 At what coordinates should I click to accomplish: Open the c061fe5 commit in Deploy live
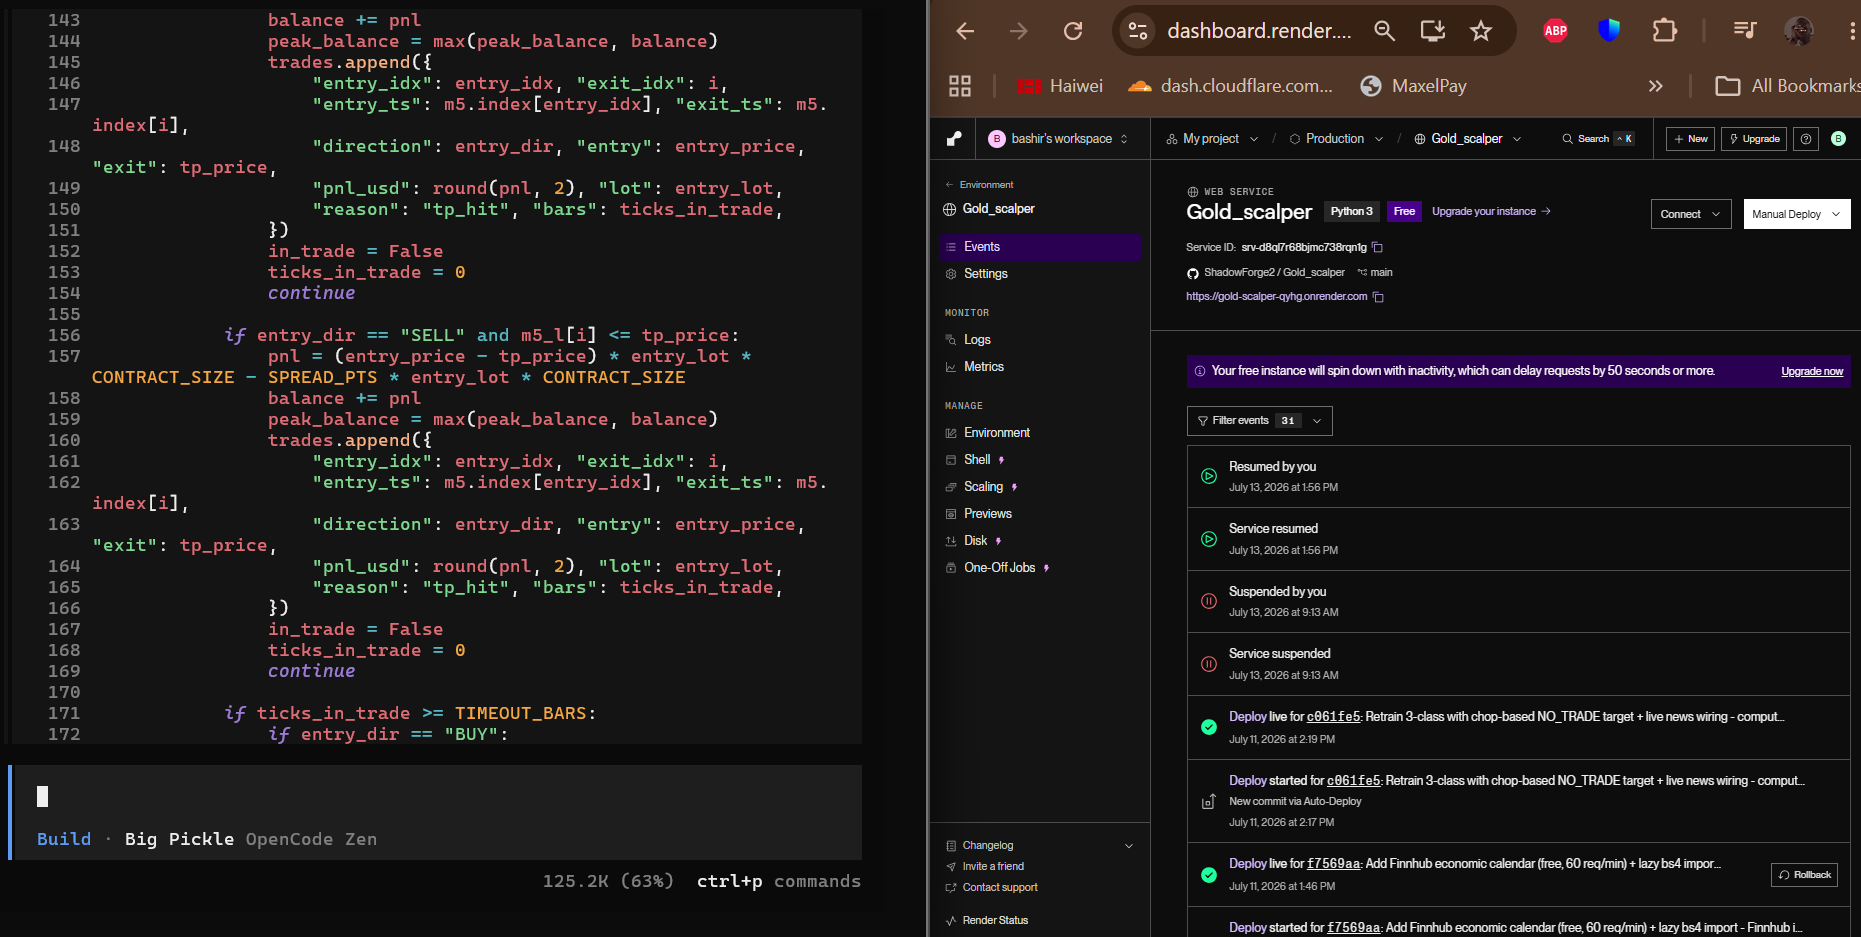(x=1334, y=717)
